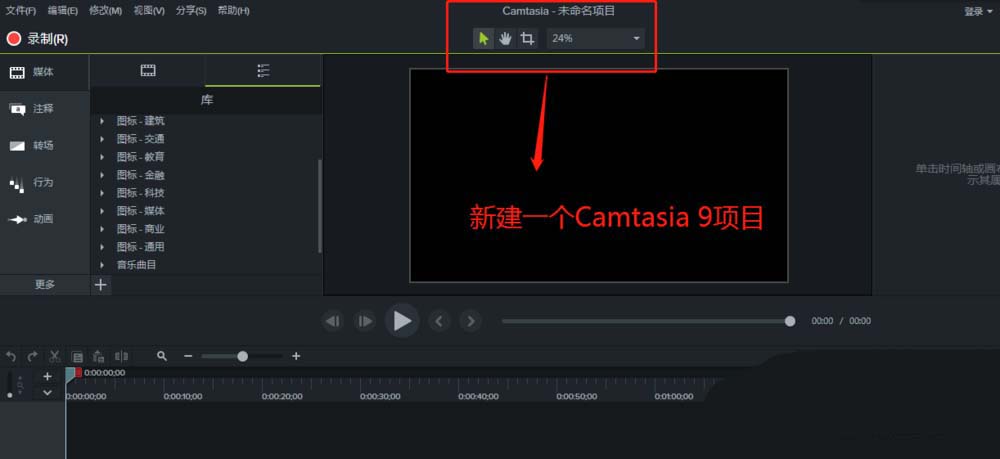Add a new timeline track

47,377
